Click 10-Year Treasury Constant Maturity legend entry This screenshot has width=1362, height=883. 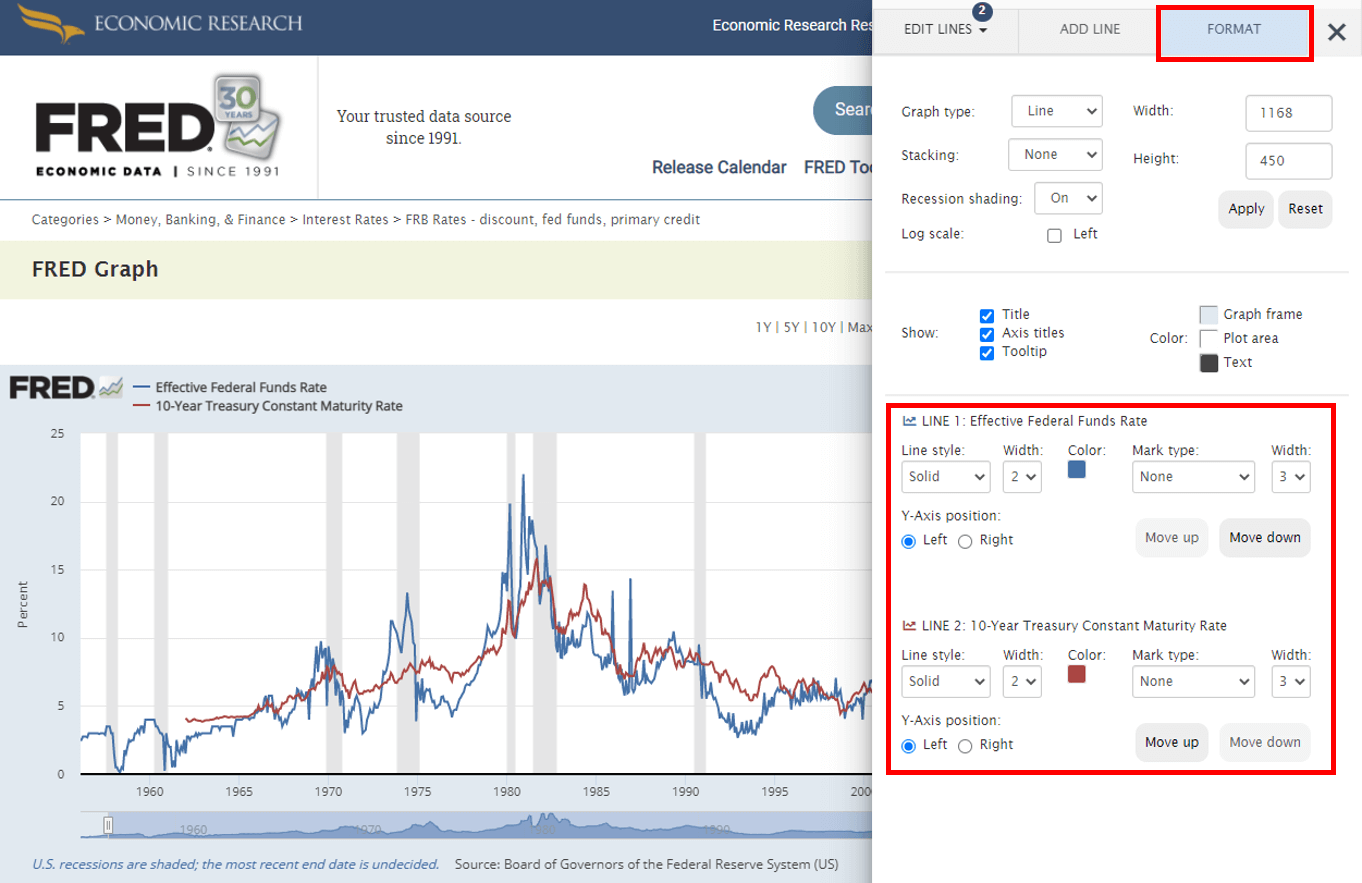click(267, 406)
